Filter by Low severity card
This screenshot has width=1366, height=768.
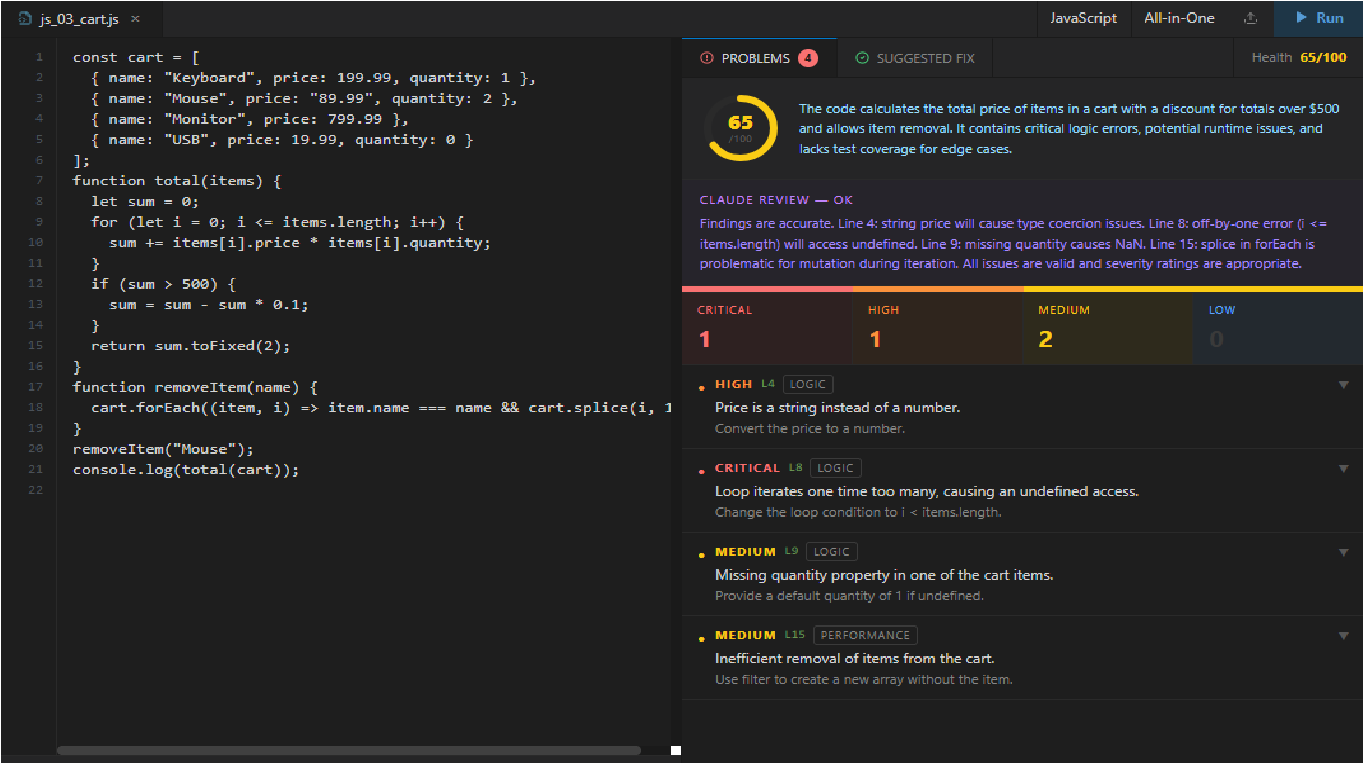click(1278, 327)
